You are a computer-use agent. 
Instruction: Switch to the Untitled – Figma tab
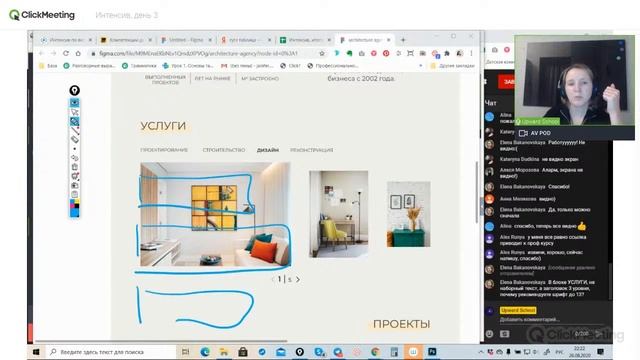[x=186, y=40]
